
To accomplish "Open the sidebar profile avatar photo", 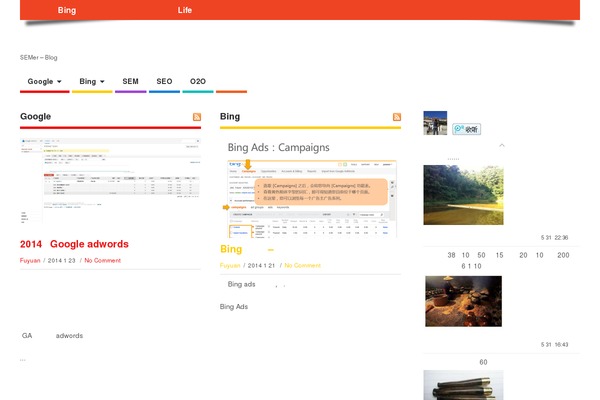I will (435, 123).
